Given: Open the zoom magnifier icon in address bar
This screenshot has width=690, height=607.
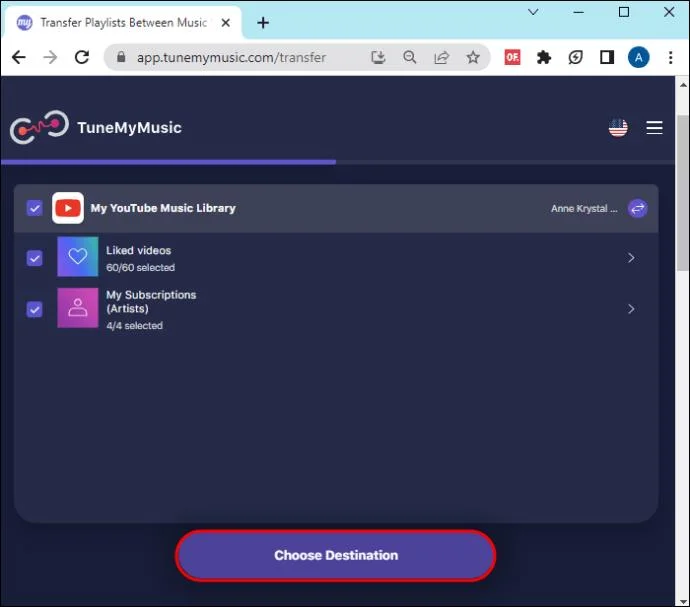Looking at the screenshot, I should pyautogui.click(x=410, y=57).
